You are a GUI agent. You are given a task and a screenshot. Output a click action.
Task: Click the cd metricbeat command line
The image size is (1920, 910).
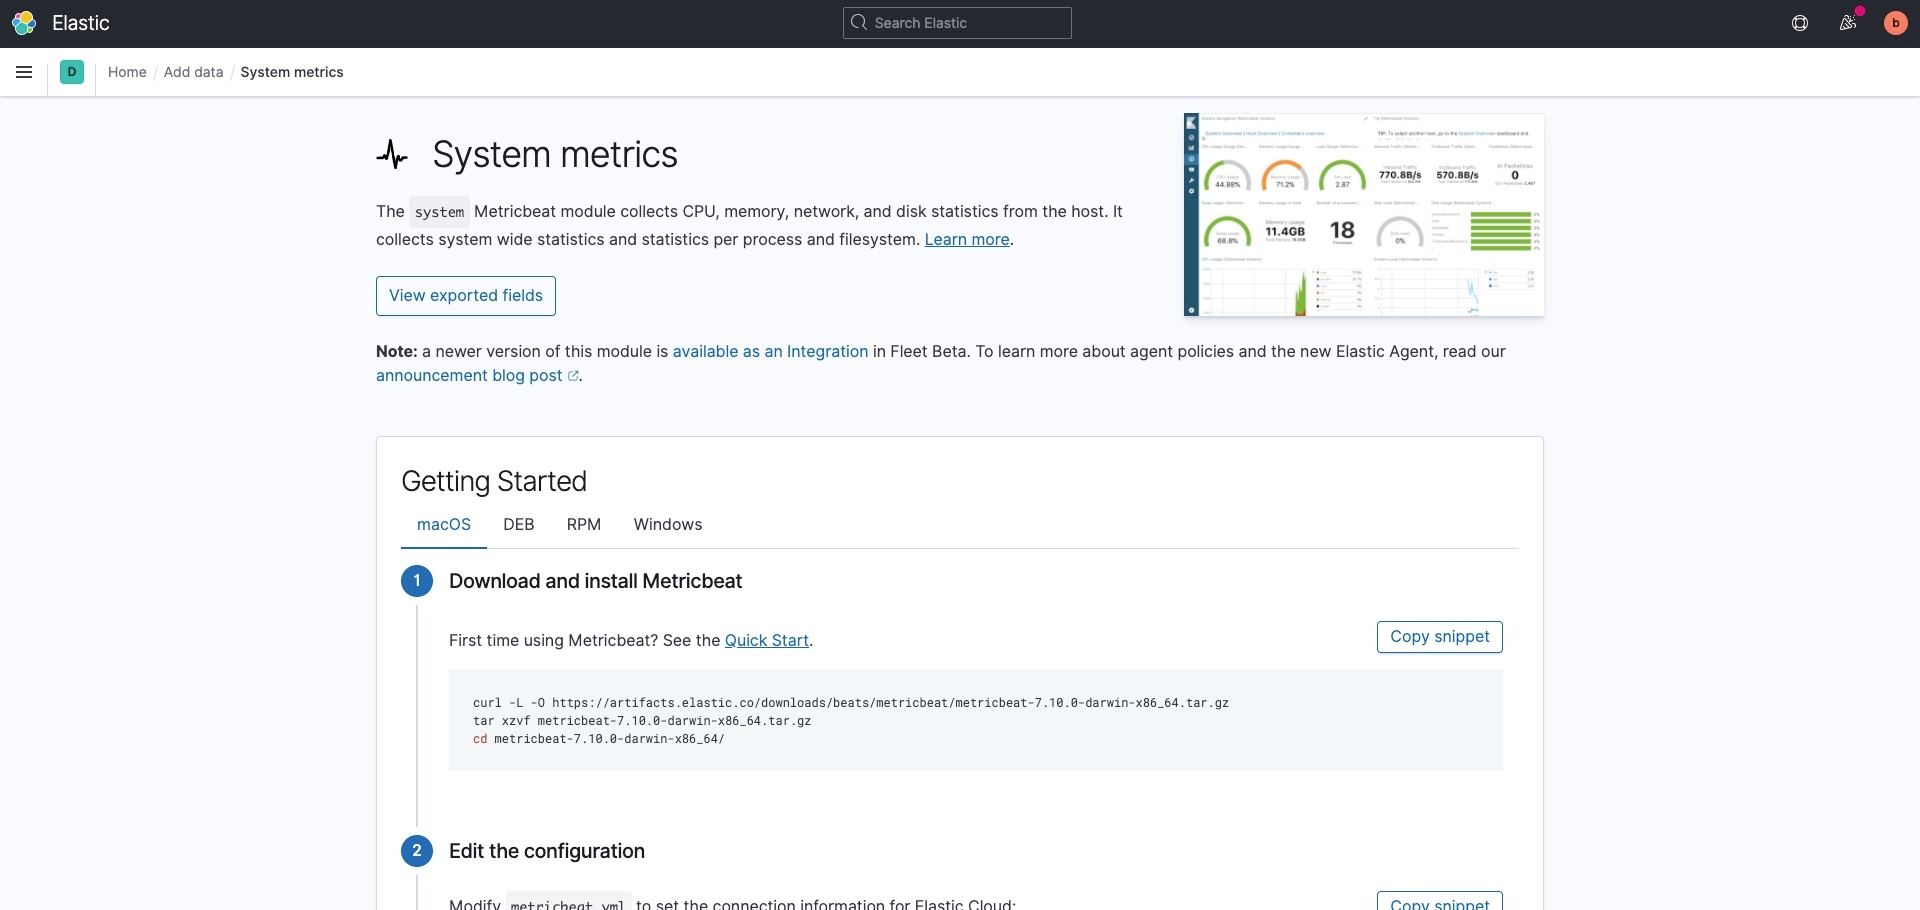[x=599, y=739]
